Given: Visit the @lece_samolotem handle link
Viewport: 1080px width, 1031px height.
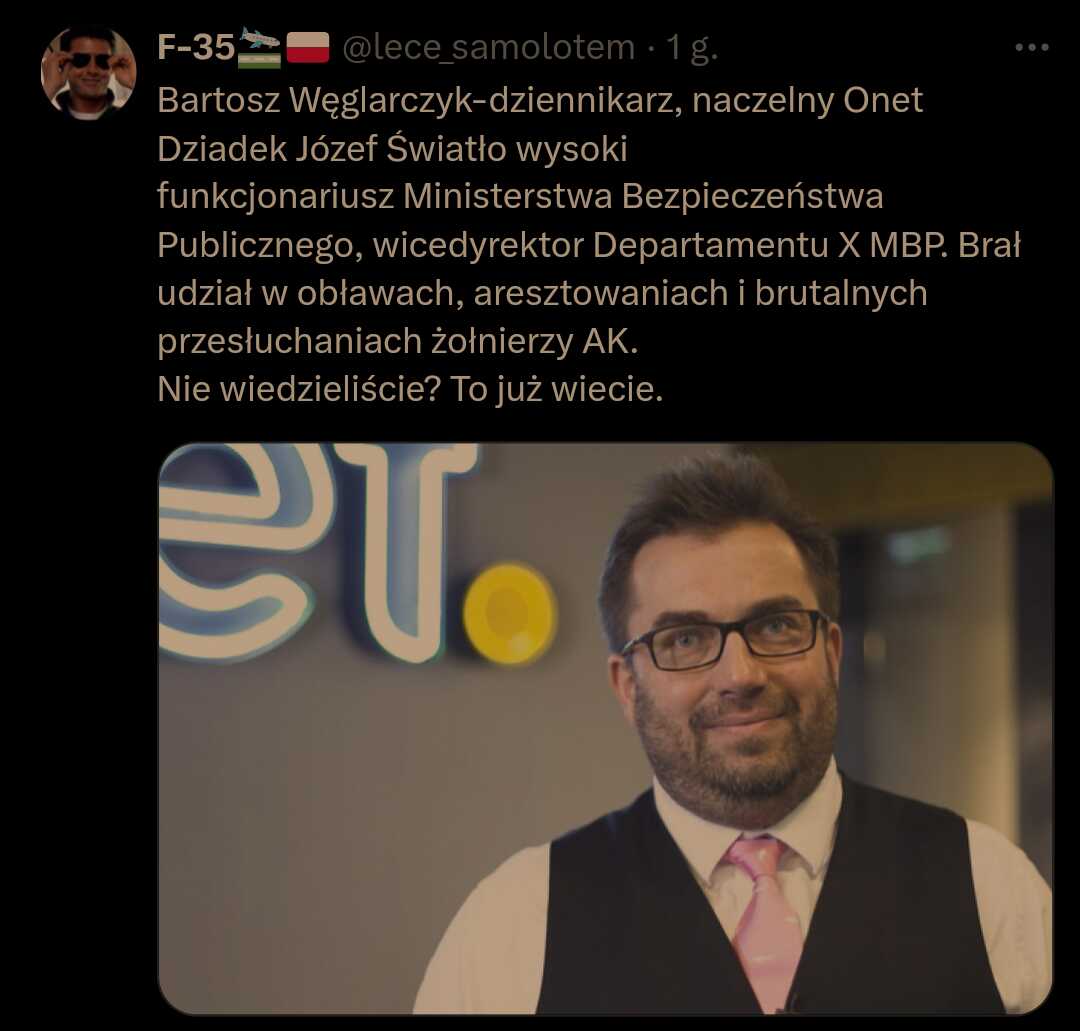Looking at the screenshot, I should tap(488, 48).
